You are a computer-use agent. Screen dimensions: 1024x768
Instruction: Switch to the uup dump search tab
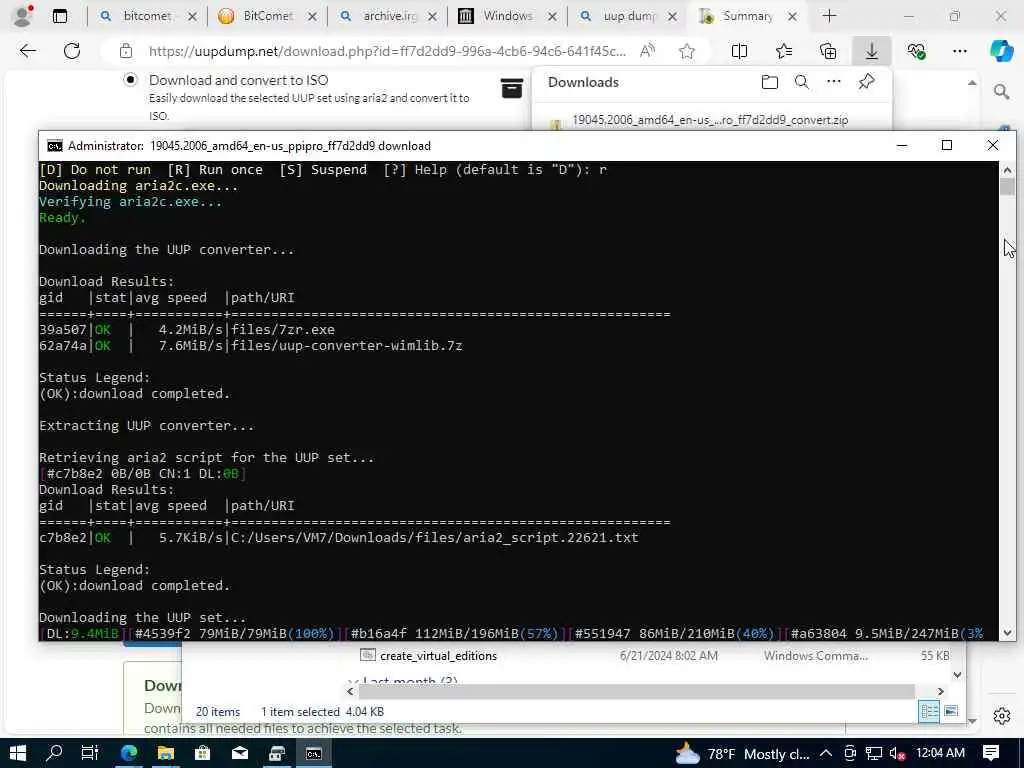click(628, 16)
